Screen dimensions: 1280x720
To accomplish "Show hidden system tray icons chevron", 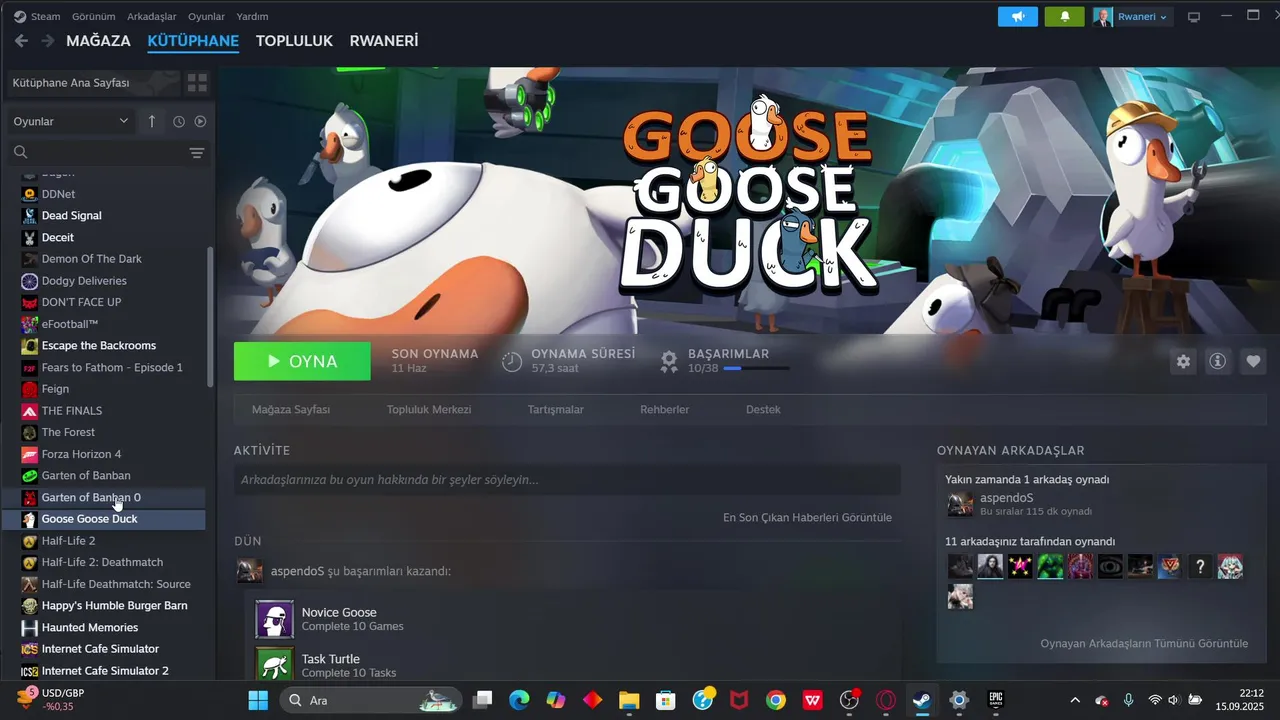I will [x=1075, y=700].
